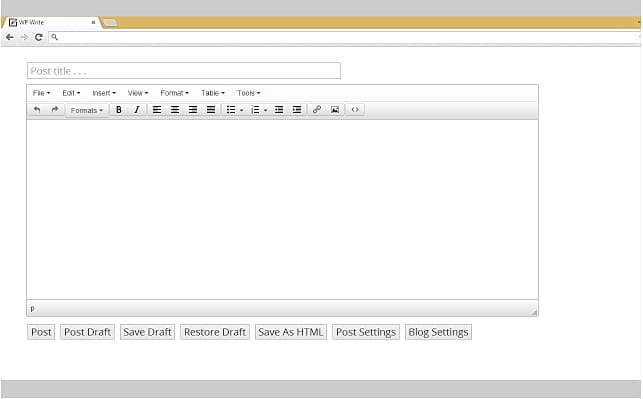Open bullet list style dropdown arrow
Screen dimensions: 643x399
coord(242,110)
